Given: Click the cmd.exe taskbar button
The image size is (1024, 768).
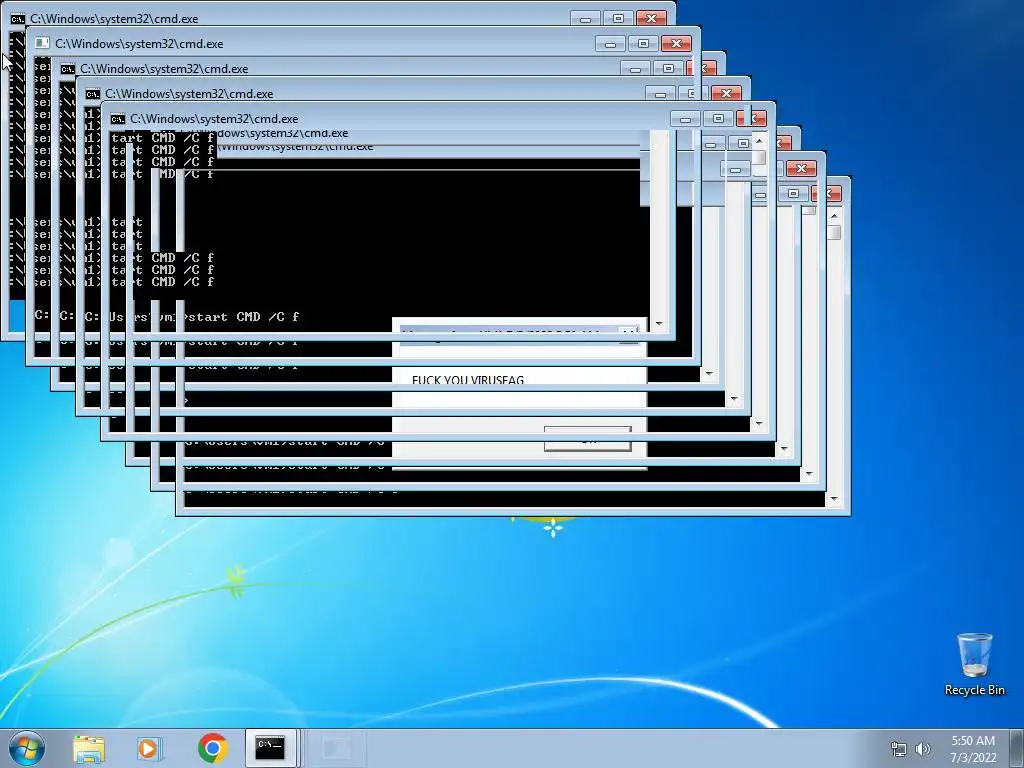Looking at the screenshot, I should point(270,748).
